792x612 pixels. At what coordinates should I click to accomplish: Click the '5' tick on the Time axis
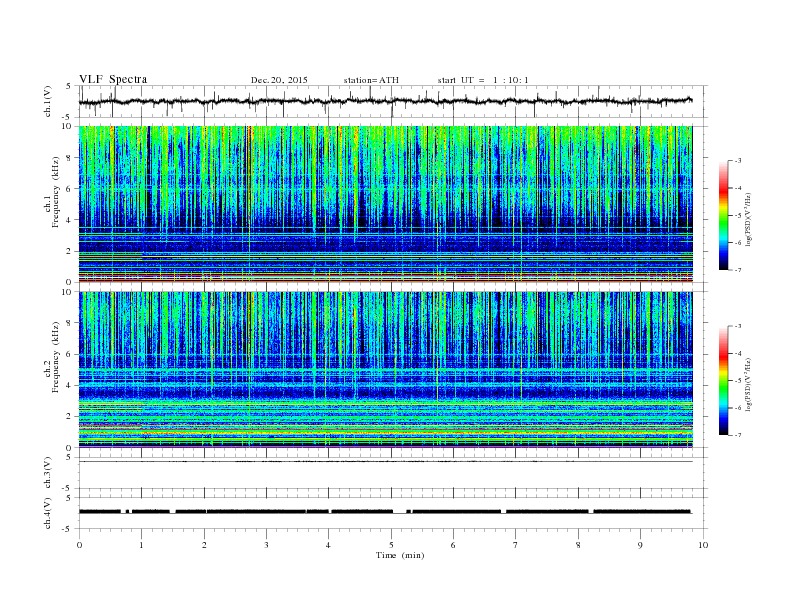(x=391, y=545)
